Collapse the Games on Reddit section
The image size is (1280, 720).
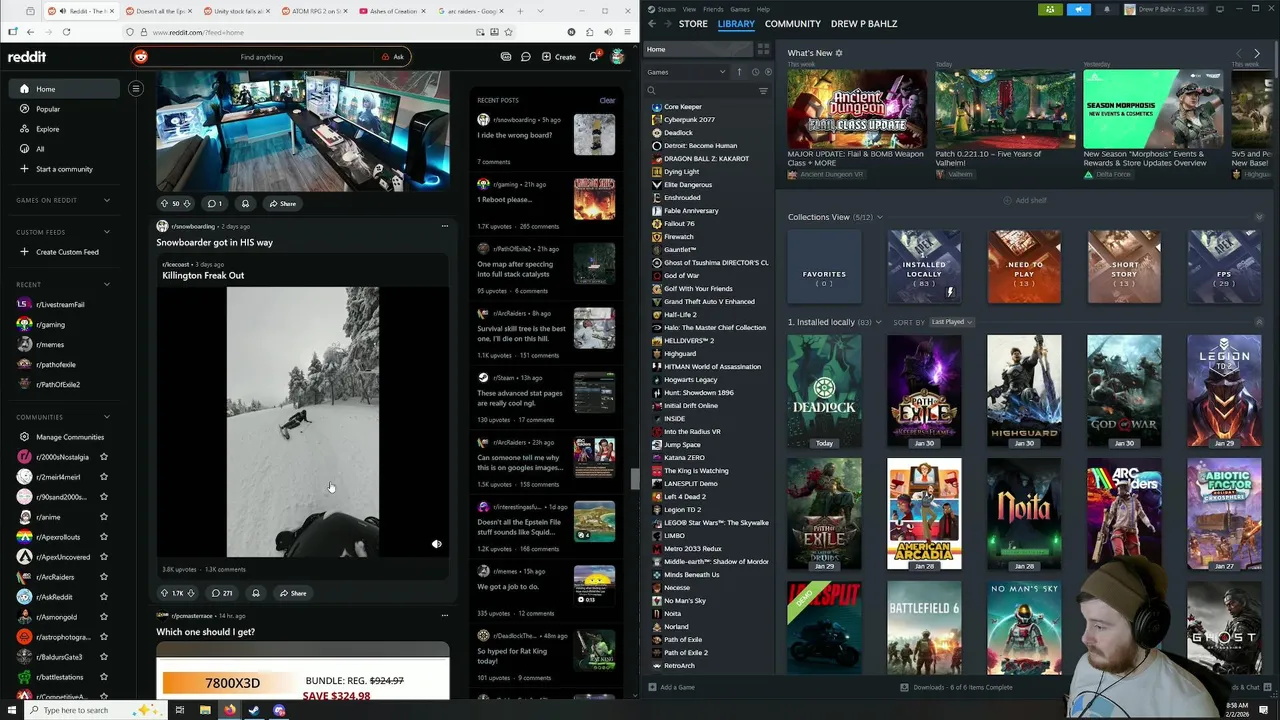107,200
